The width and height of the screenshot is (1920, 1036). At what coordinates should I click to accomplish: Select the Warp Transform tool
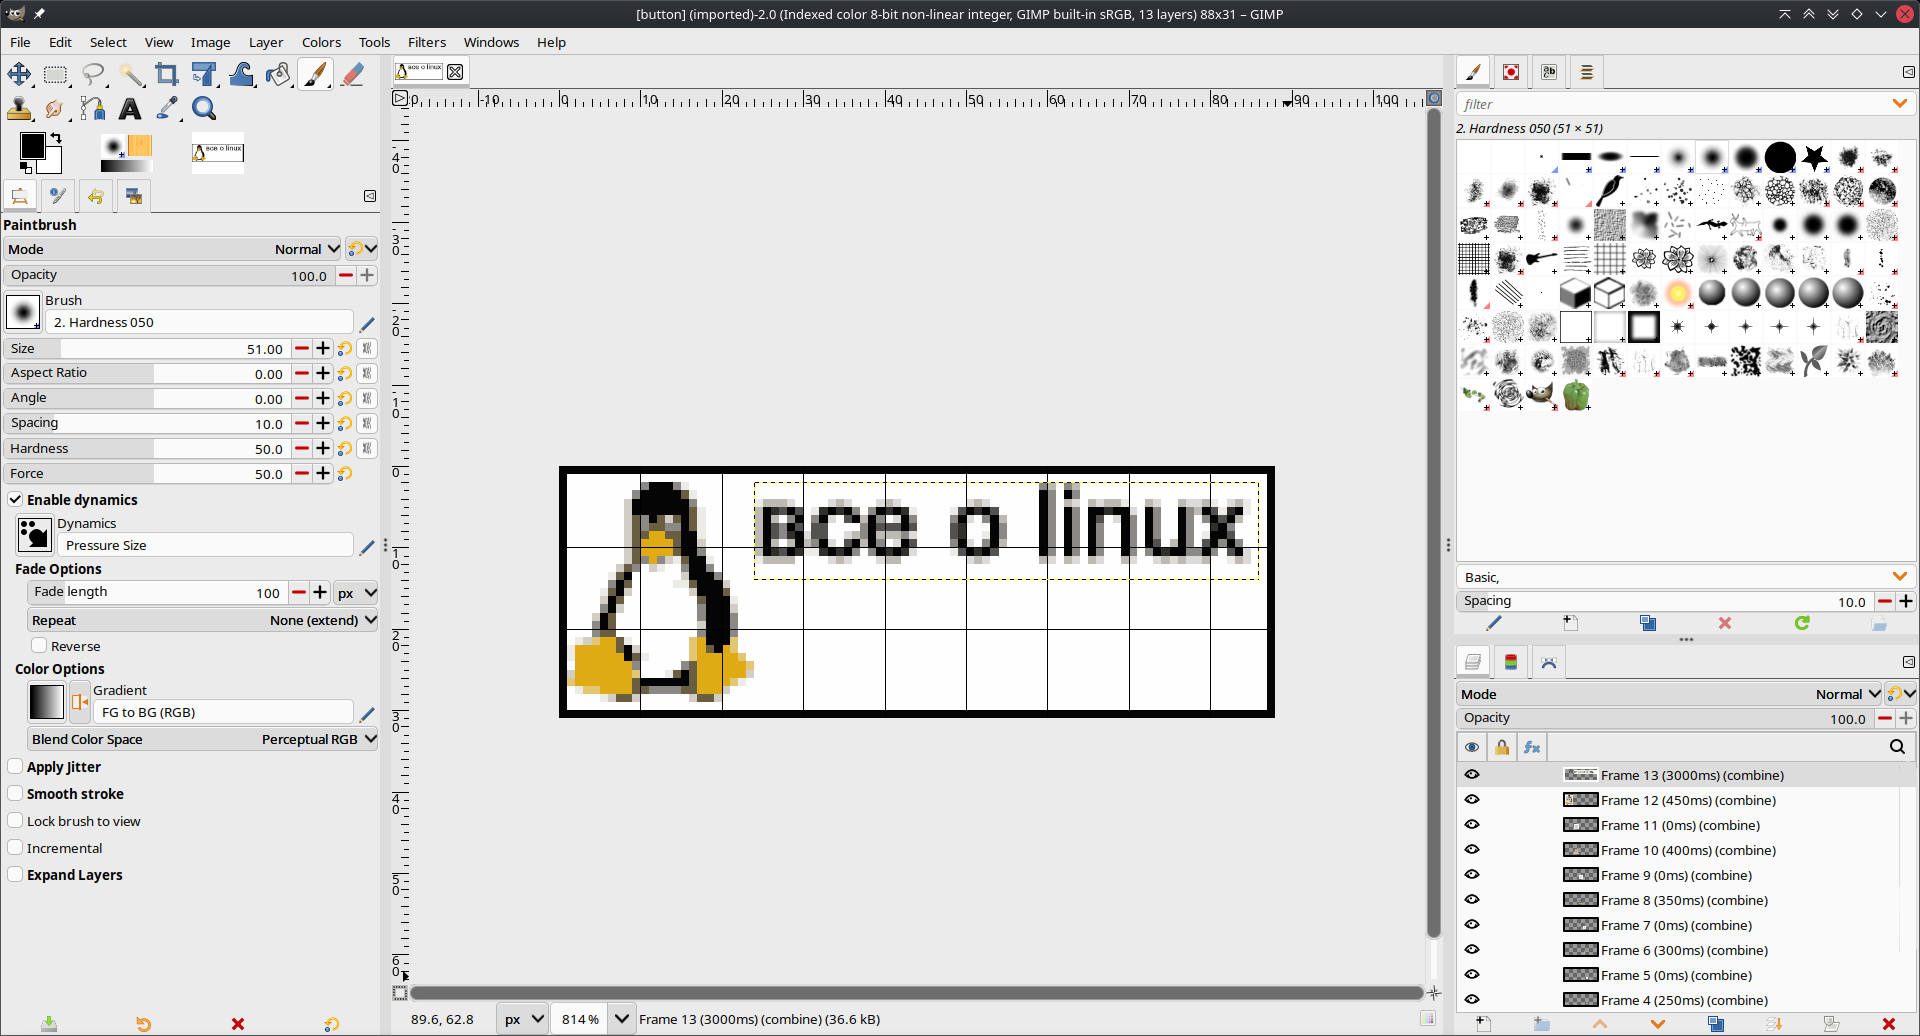click(241, 74)
